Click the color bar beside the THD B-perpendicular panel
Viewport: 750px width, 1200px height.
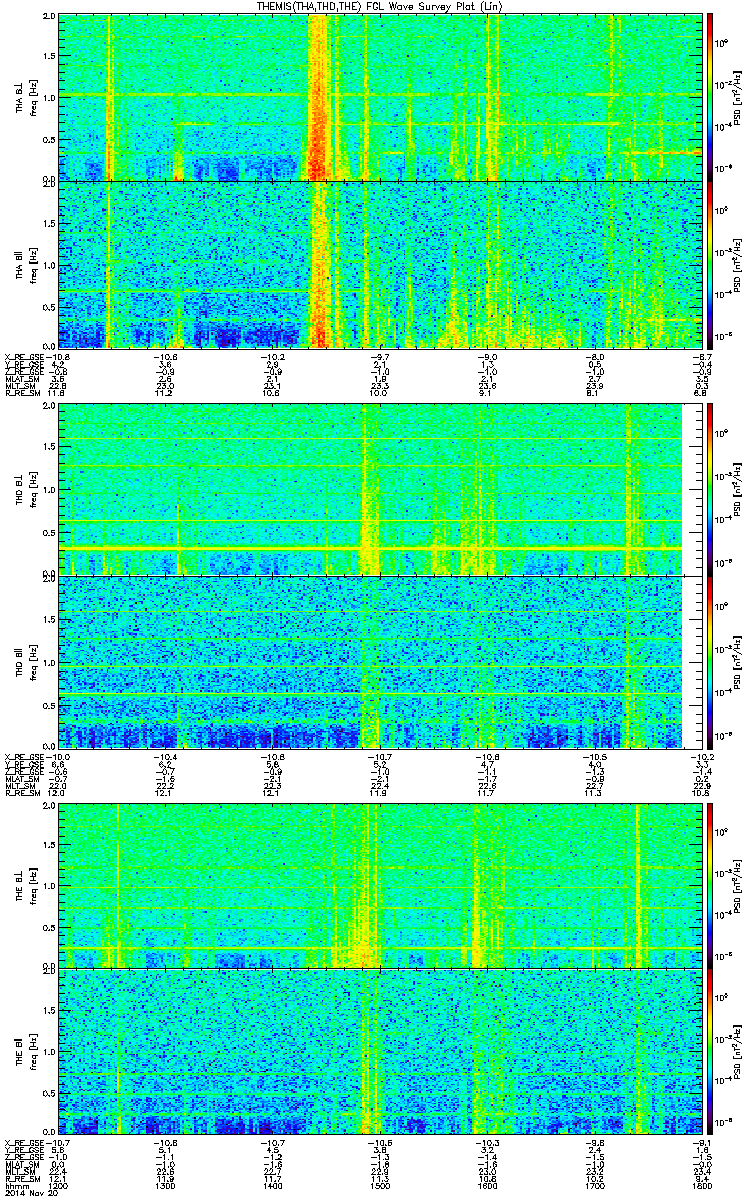pyautogui.click(x=711, y=489)
